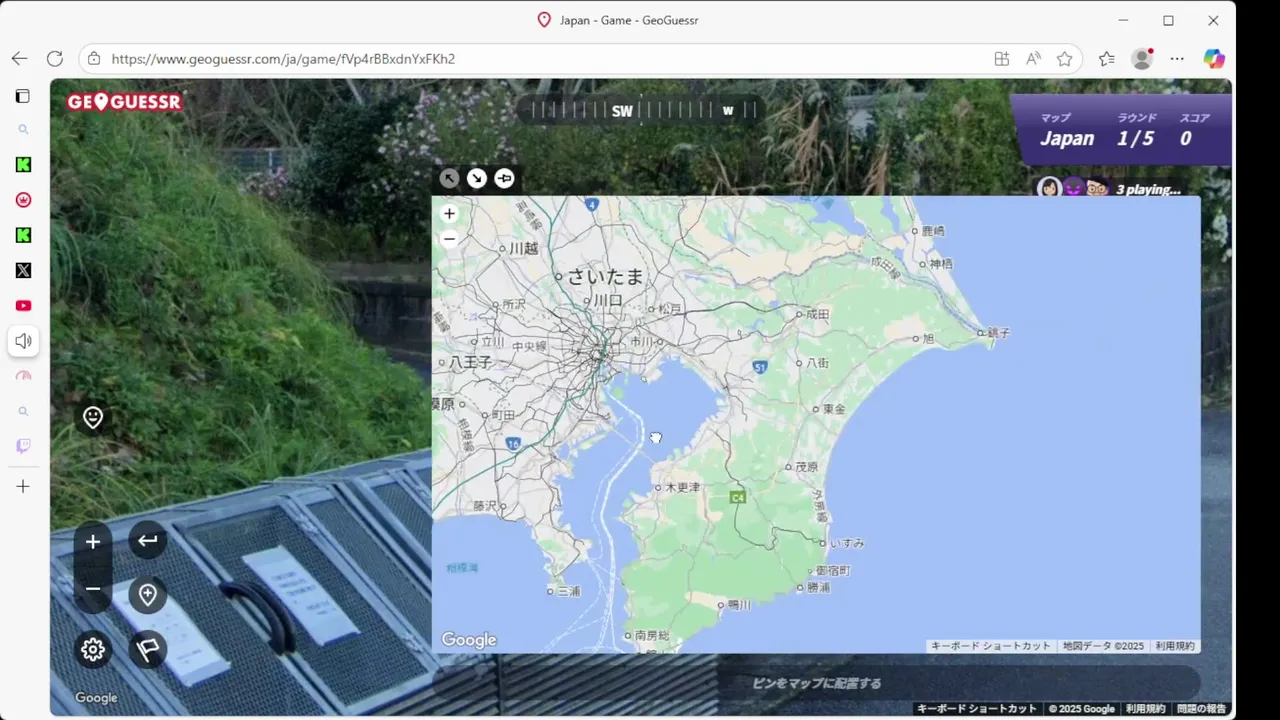Open second green K sidebar shortcut
The width and height of the screenshot is (1280, 720).
tap(23, 235)
